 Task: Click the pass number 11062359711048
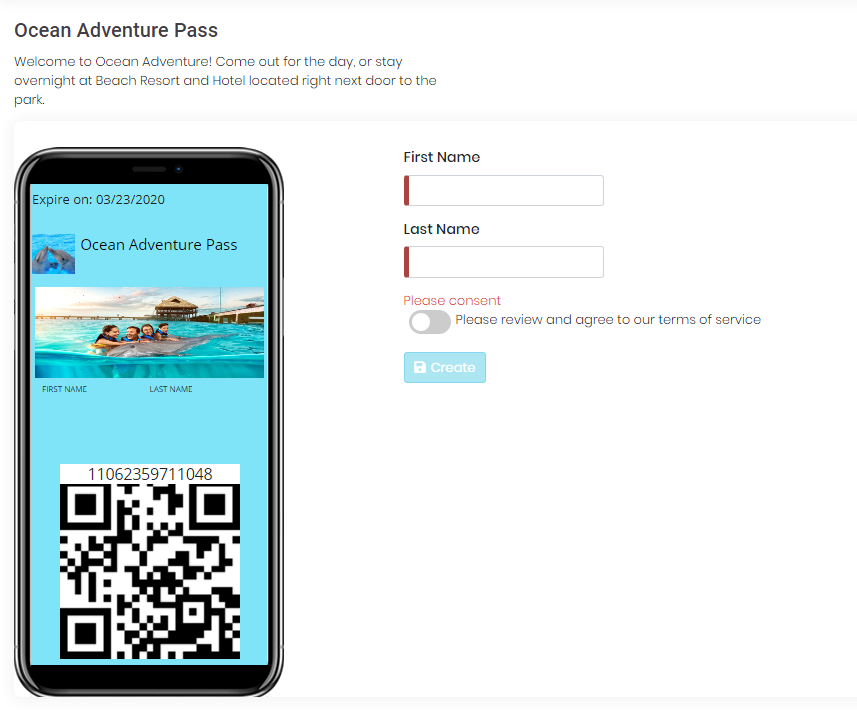click(x=150, y=474)
